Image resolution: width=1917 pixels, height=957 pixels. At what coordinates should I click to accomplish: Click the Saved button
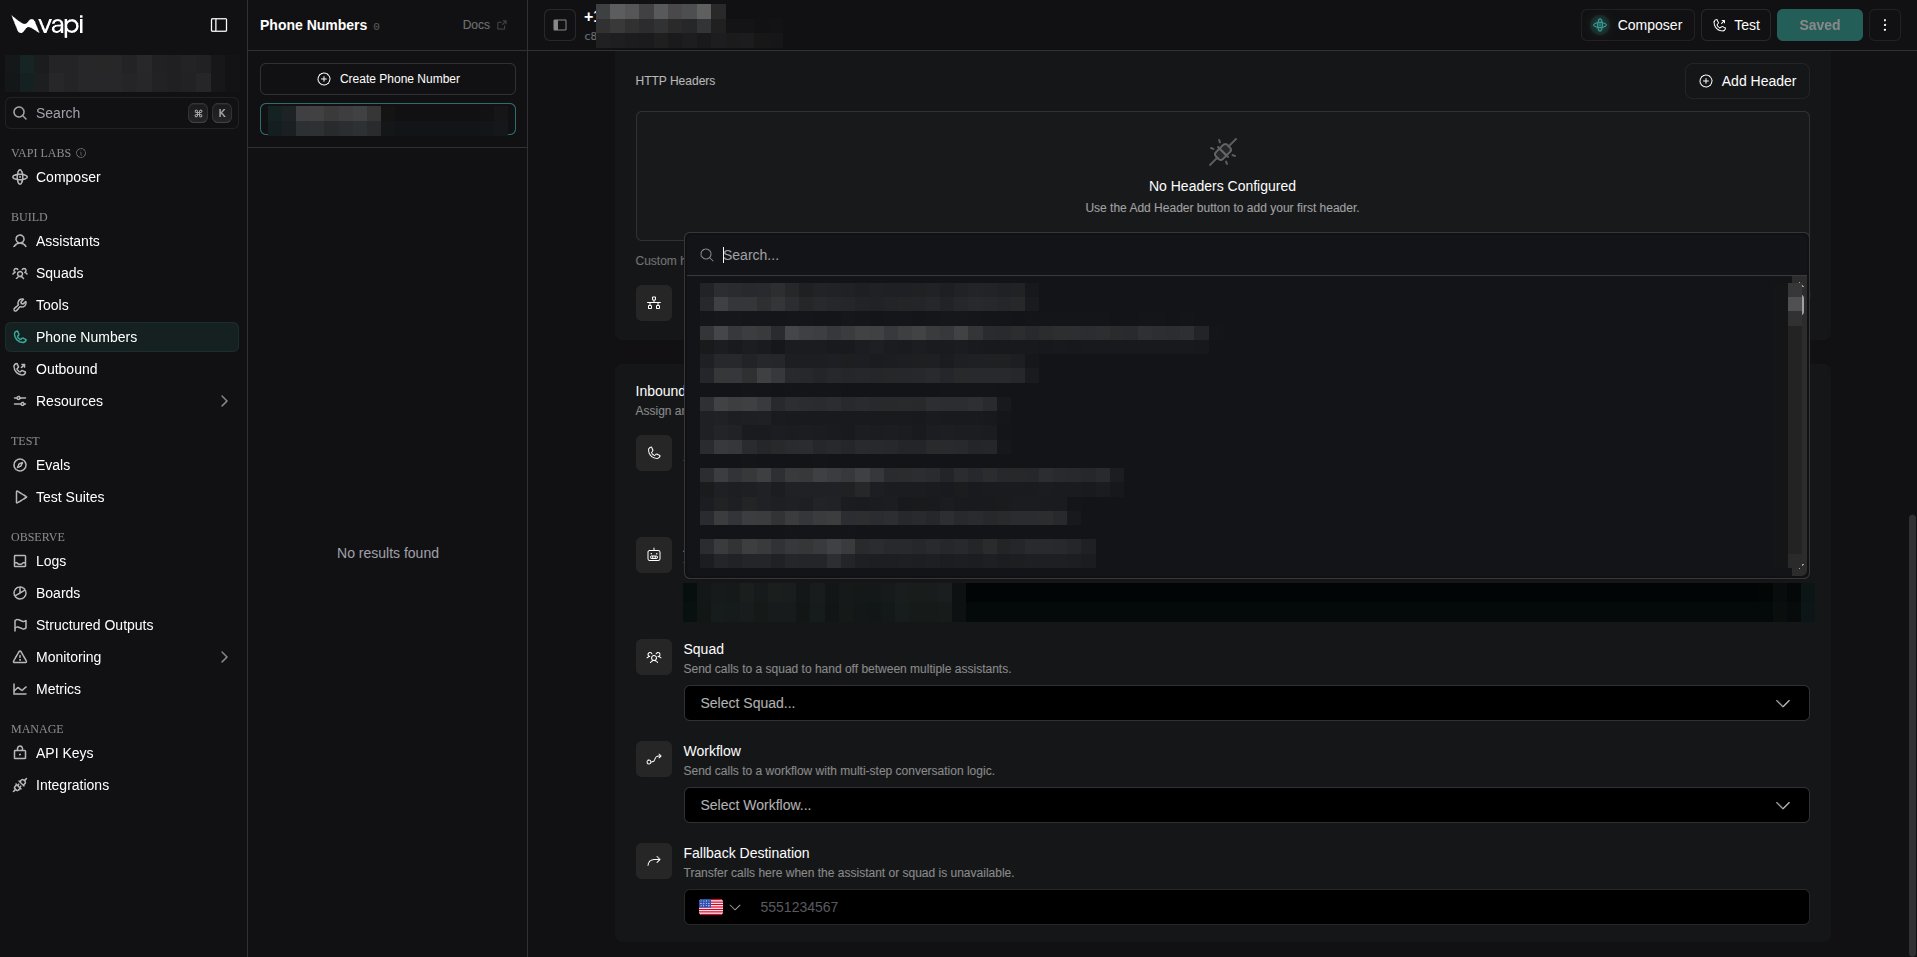[x=1819, y=25]
